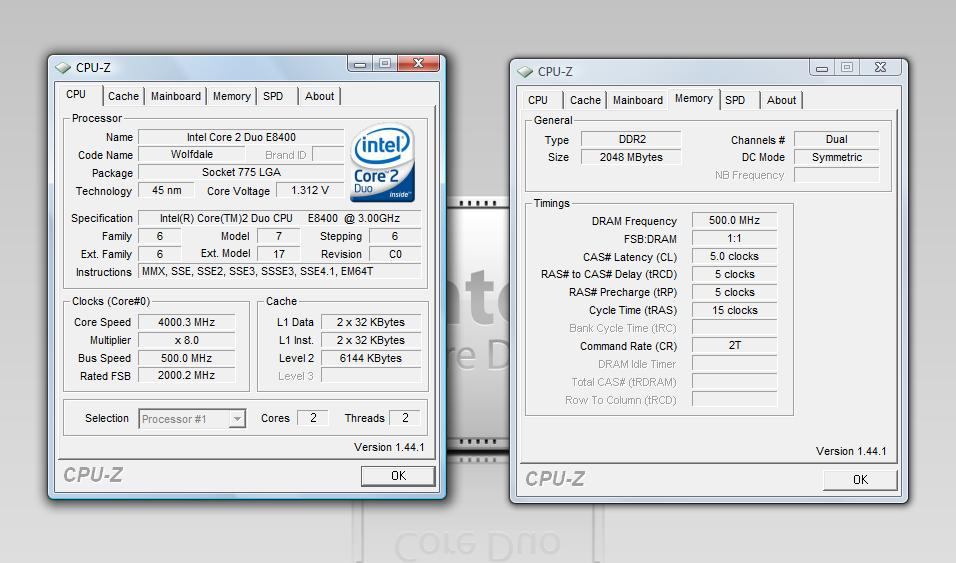Open the Cache tab in the left CPU-Z window
The image size is (956, 563).
click(x=123, y=96)
